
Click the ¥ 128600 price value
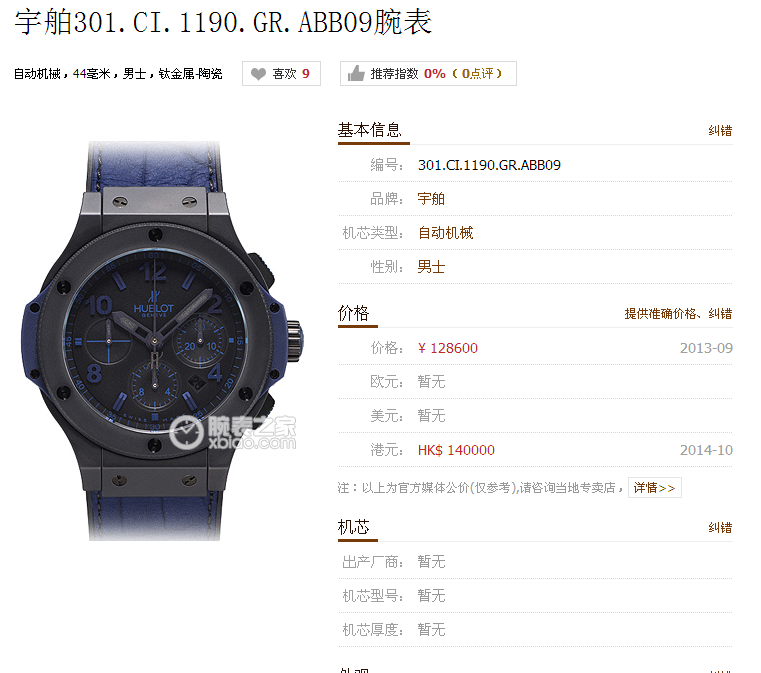coord(447,348)
